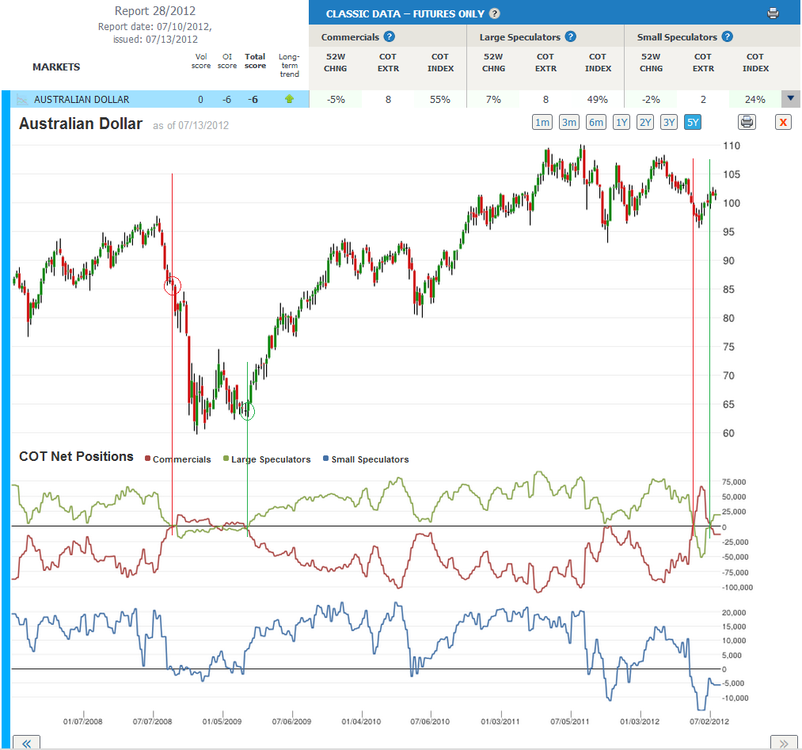Viewport: 802px width, 750px height.
Task: Click the COT Net Positions heading
Action: (x=76, y=456)
